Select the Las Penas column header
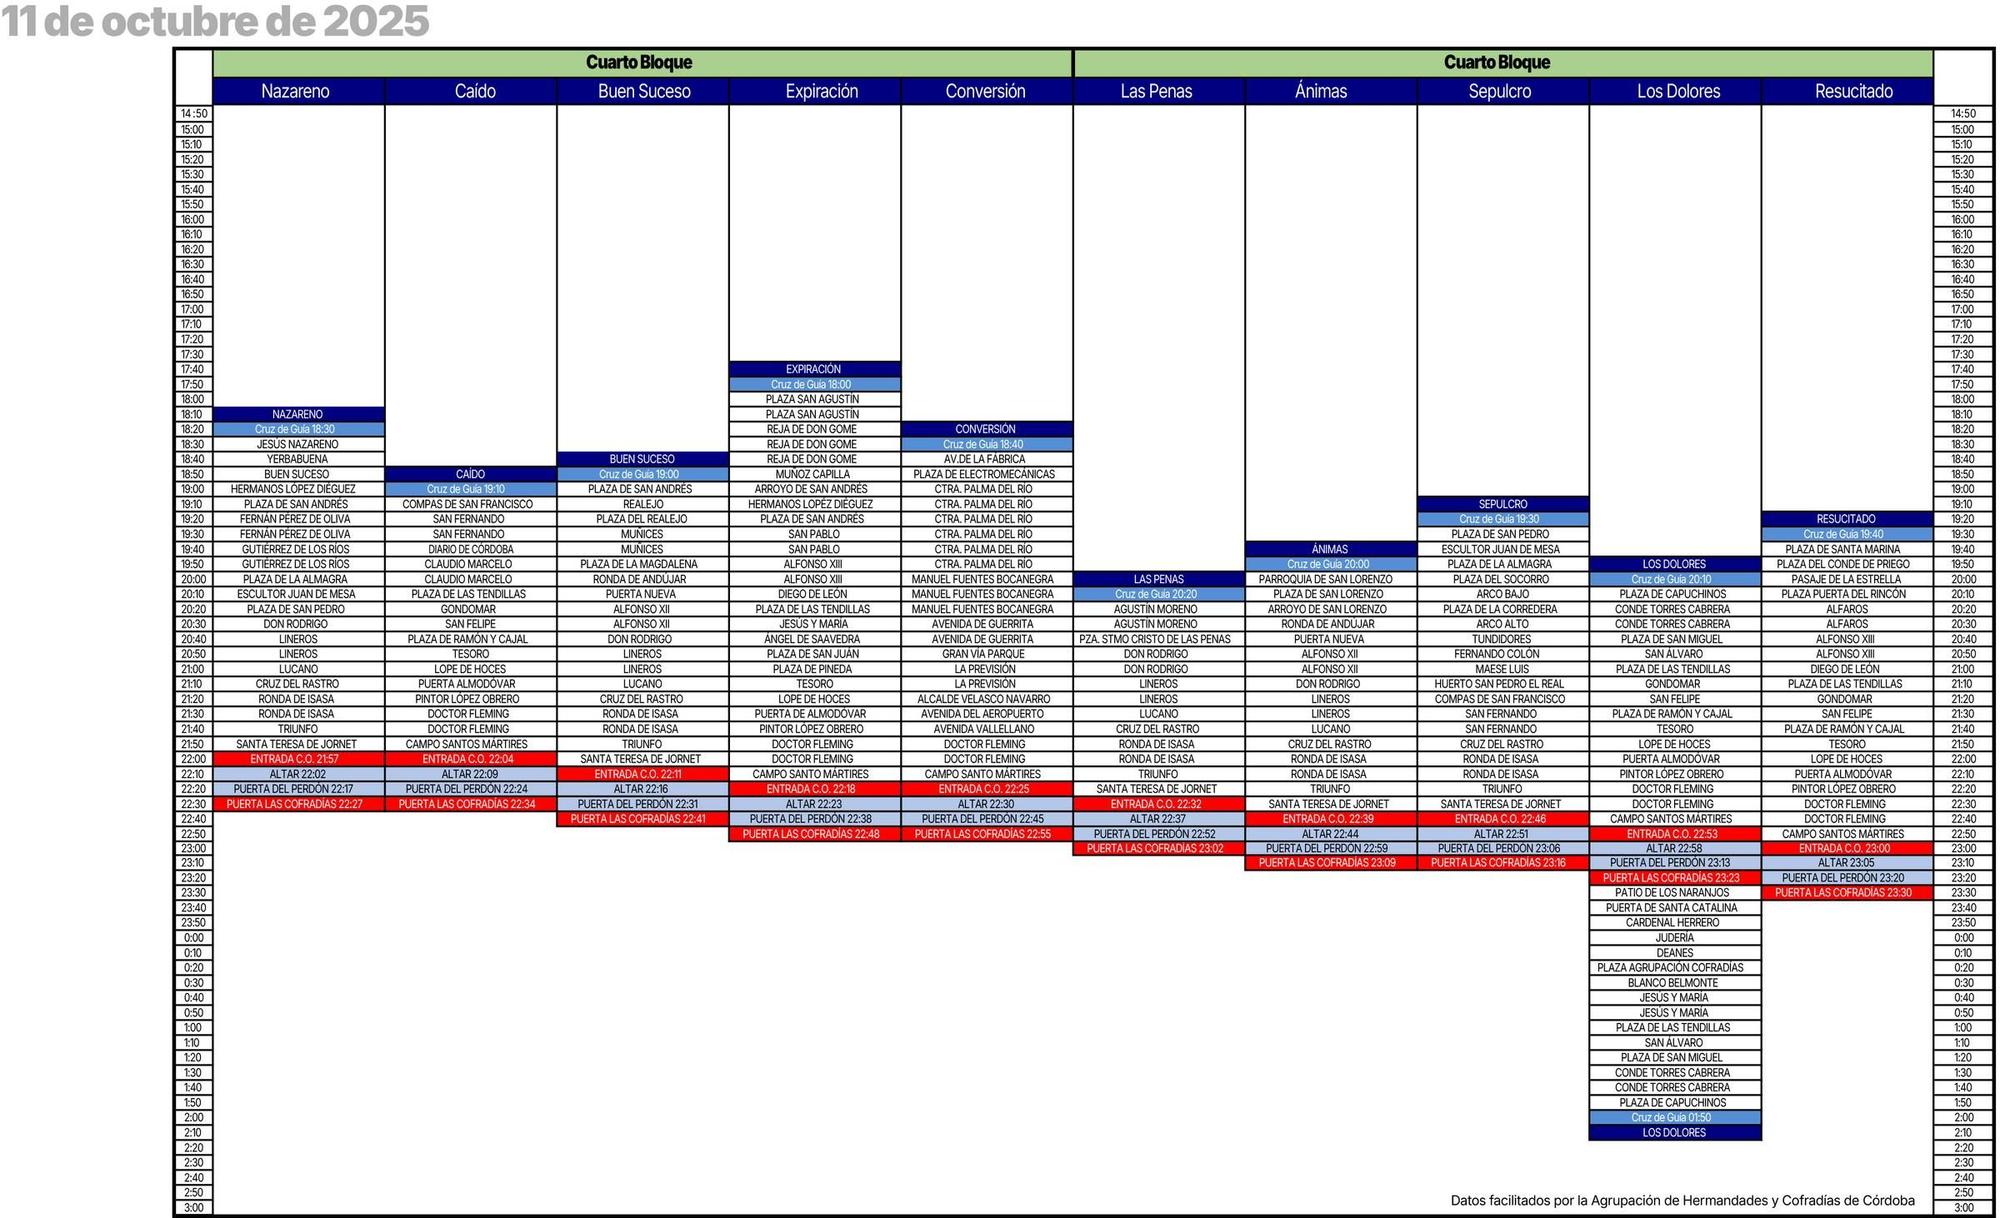The width and height of the screenshot is (2000, 1218). click(x=1156, y=91)
